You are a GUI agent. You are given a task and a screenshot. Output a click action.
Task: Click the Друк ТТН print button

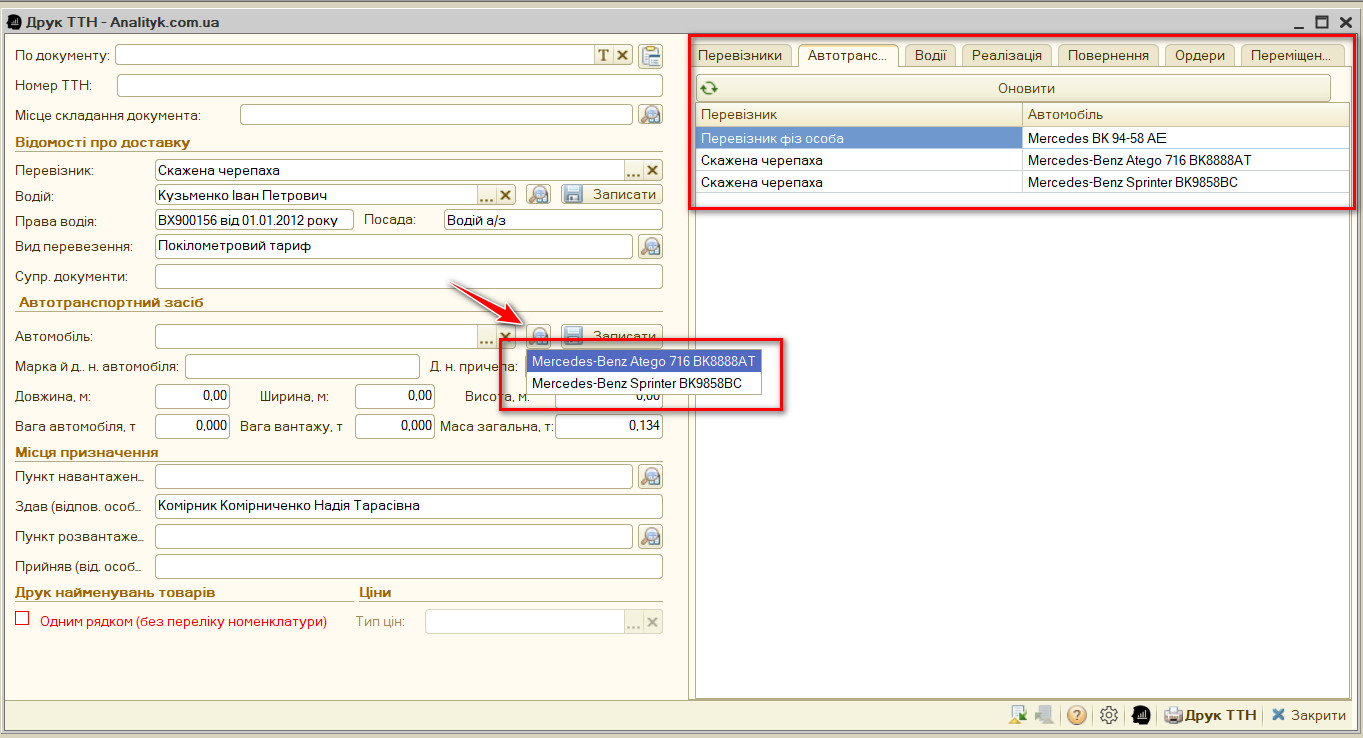tap(1210, 715)
